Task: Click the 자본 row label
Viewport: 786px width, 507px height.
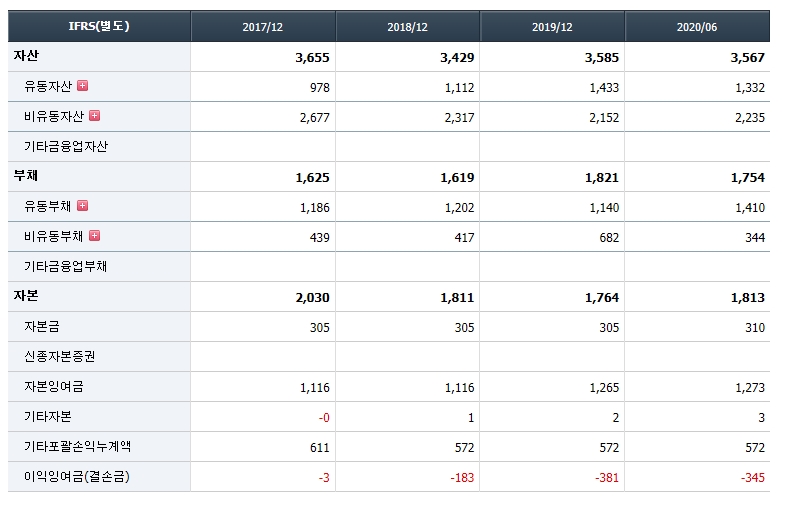Action: pyautogui.click(x=26, y=296)
